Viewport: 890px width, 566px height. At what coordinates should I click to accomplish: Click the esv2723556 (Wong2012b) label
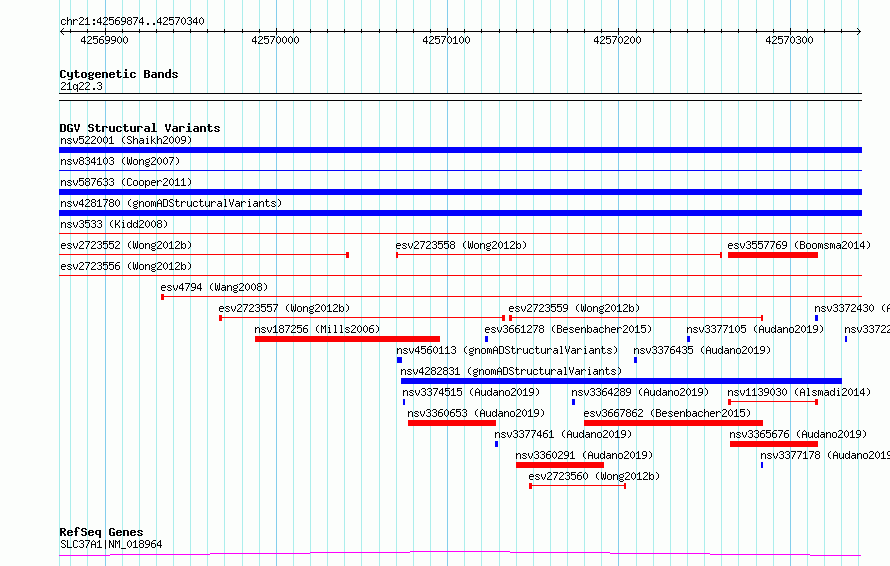click(x=126, y=266)
